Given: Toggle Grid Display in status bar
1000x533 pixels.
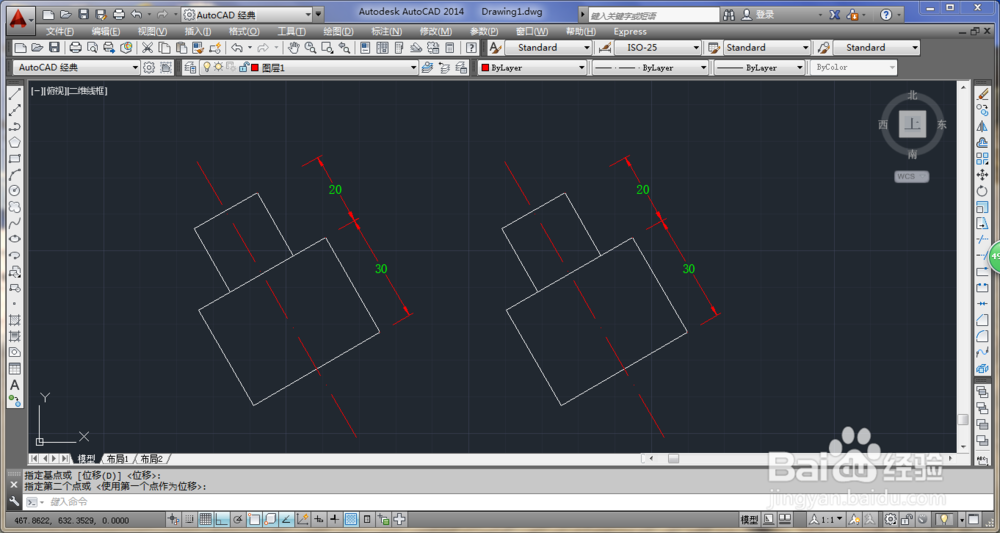Looking at the screenshot, I should (206, 519).
